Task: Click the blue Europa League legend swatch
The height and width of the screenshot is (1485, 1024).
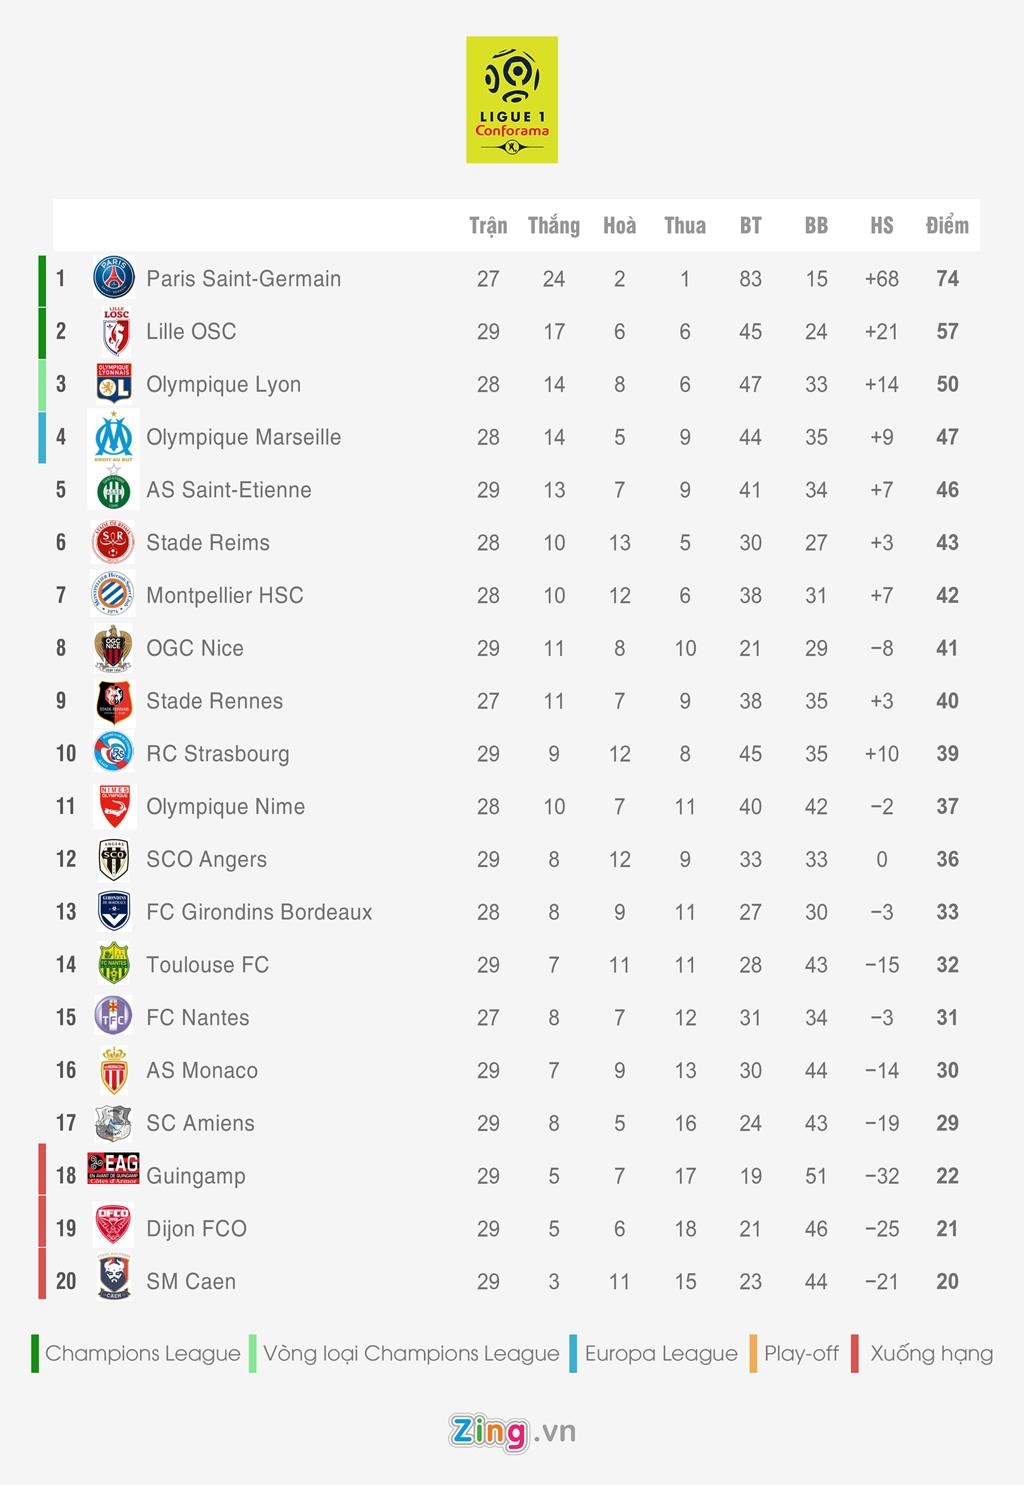Action: click(573, 1353)
